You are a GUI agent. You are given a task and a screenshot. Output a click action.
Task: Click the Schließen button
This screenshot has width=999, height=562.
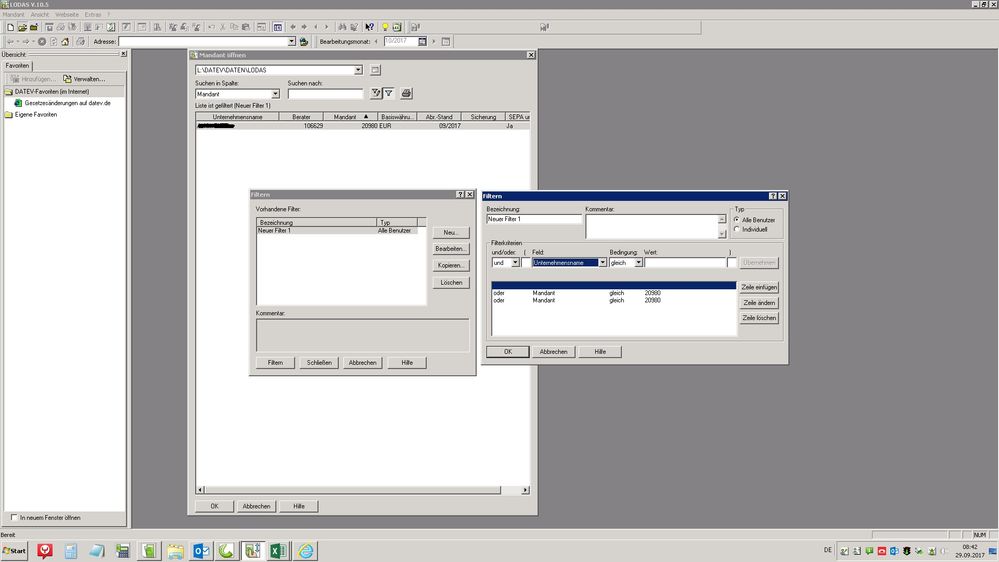point(319,363)
